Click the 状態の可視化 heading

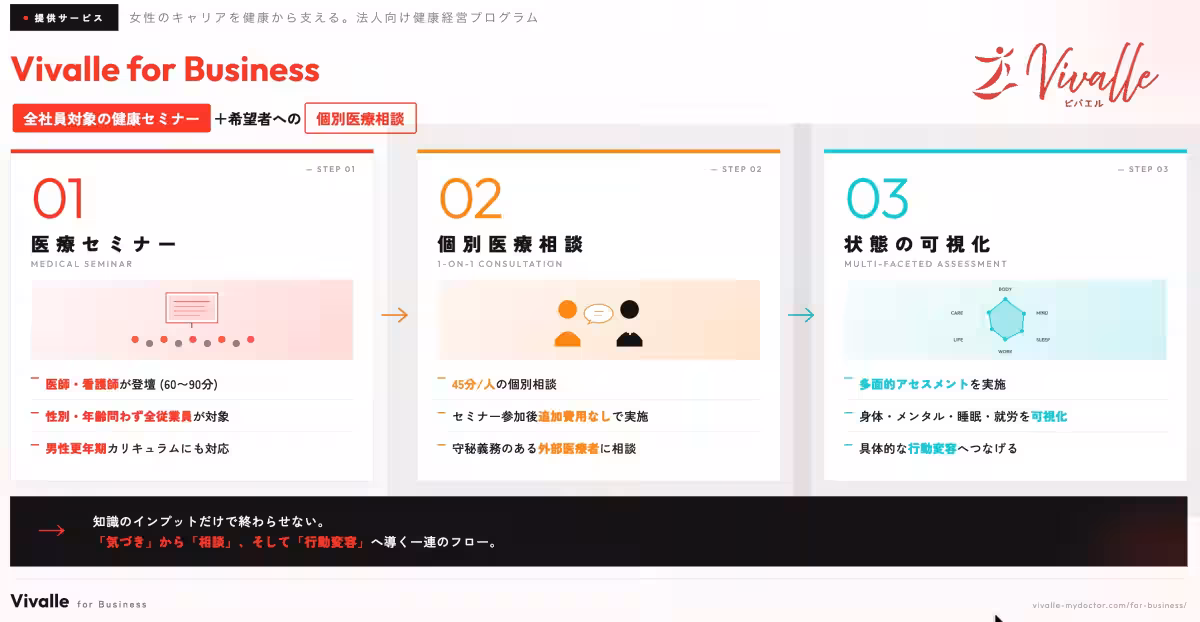pyautogui.click(x=917, y=244)
